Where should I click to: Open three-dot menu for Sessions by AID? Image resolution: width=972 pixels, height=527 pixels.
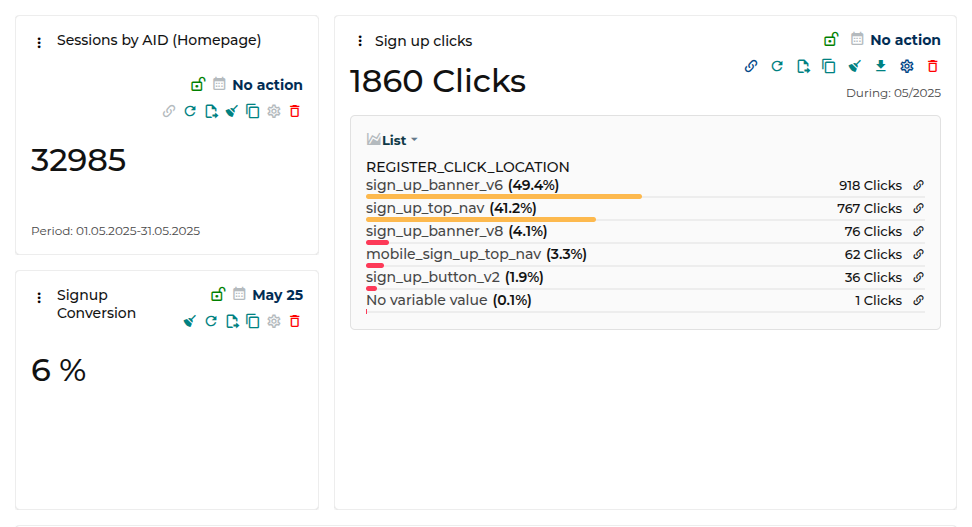[39, 42]
